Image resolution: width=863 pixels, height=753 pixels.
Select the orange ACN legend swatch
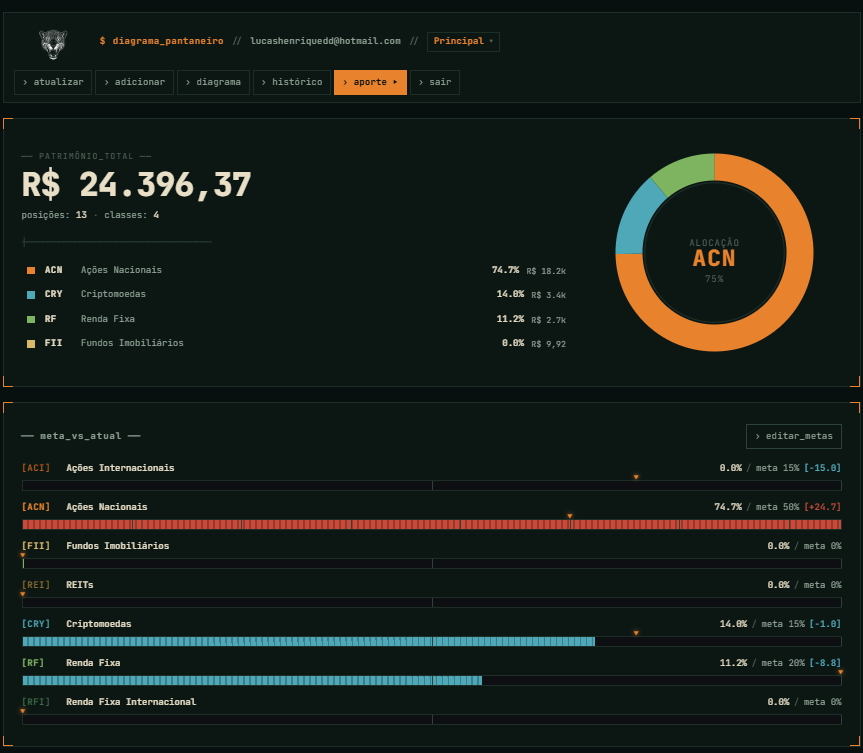coord(31,270)
